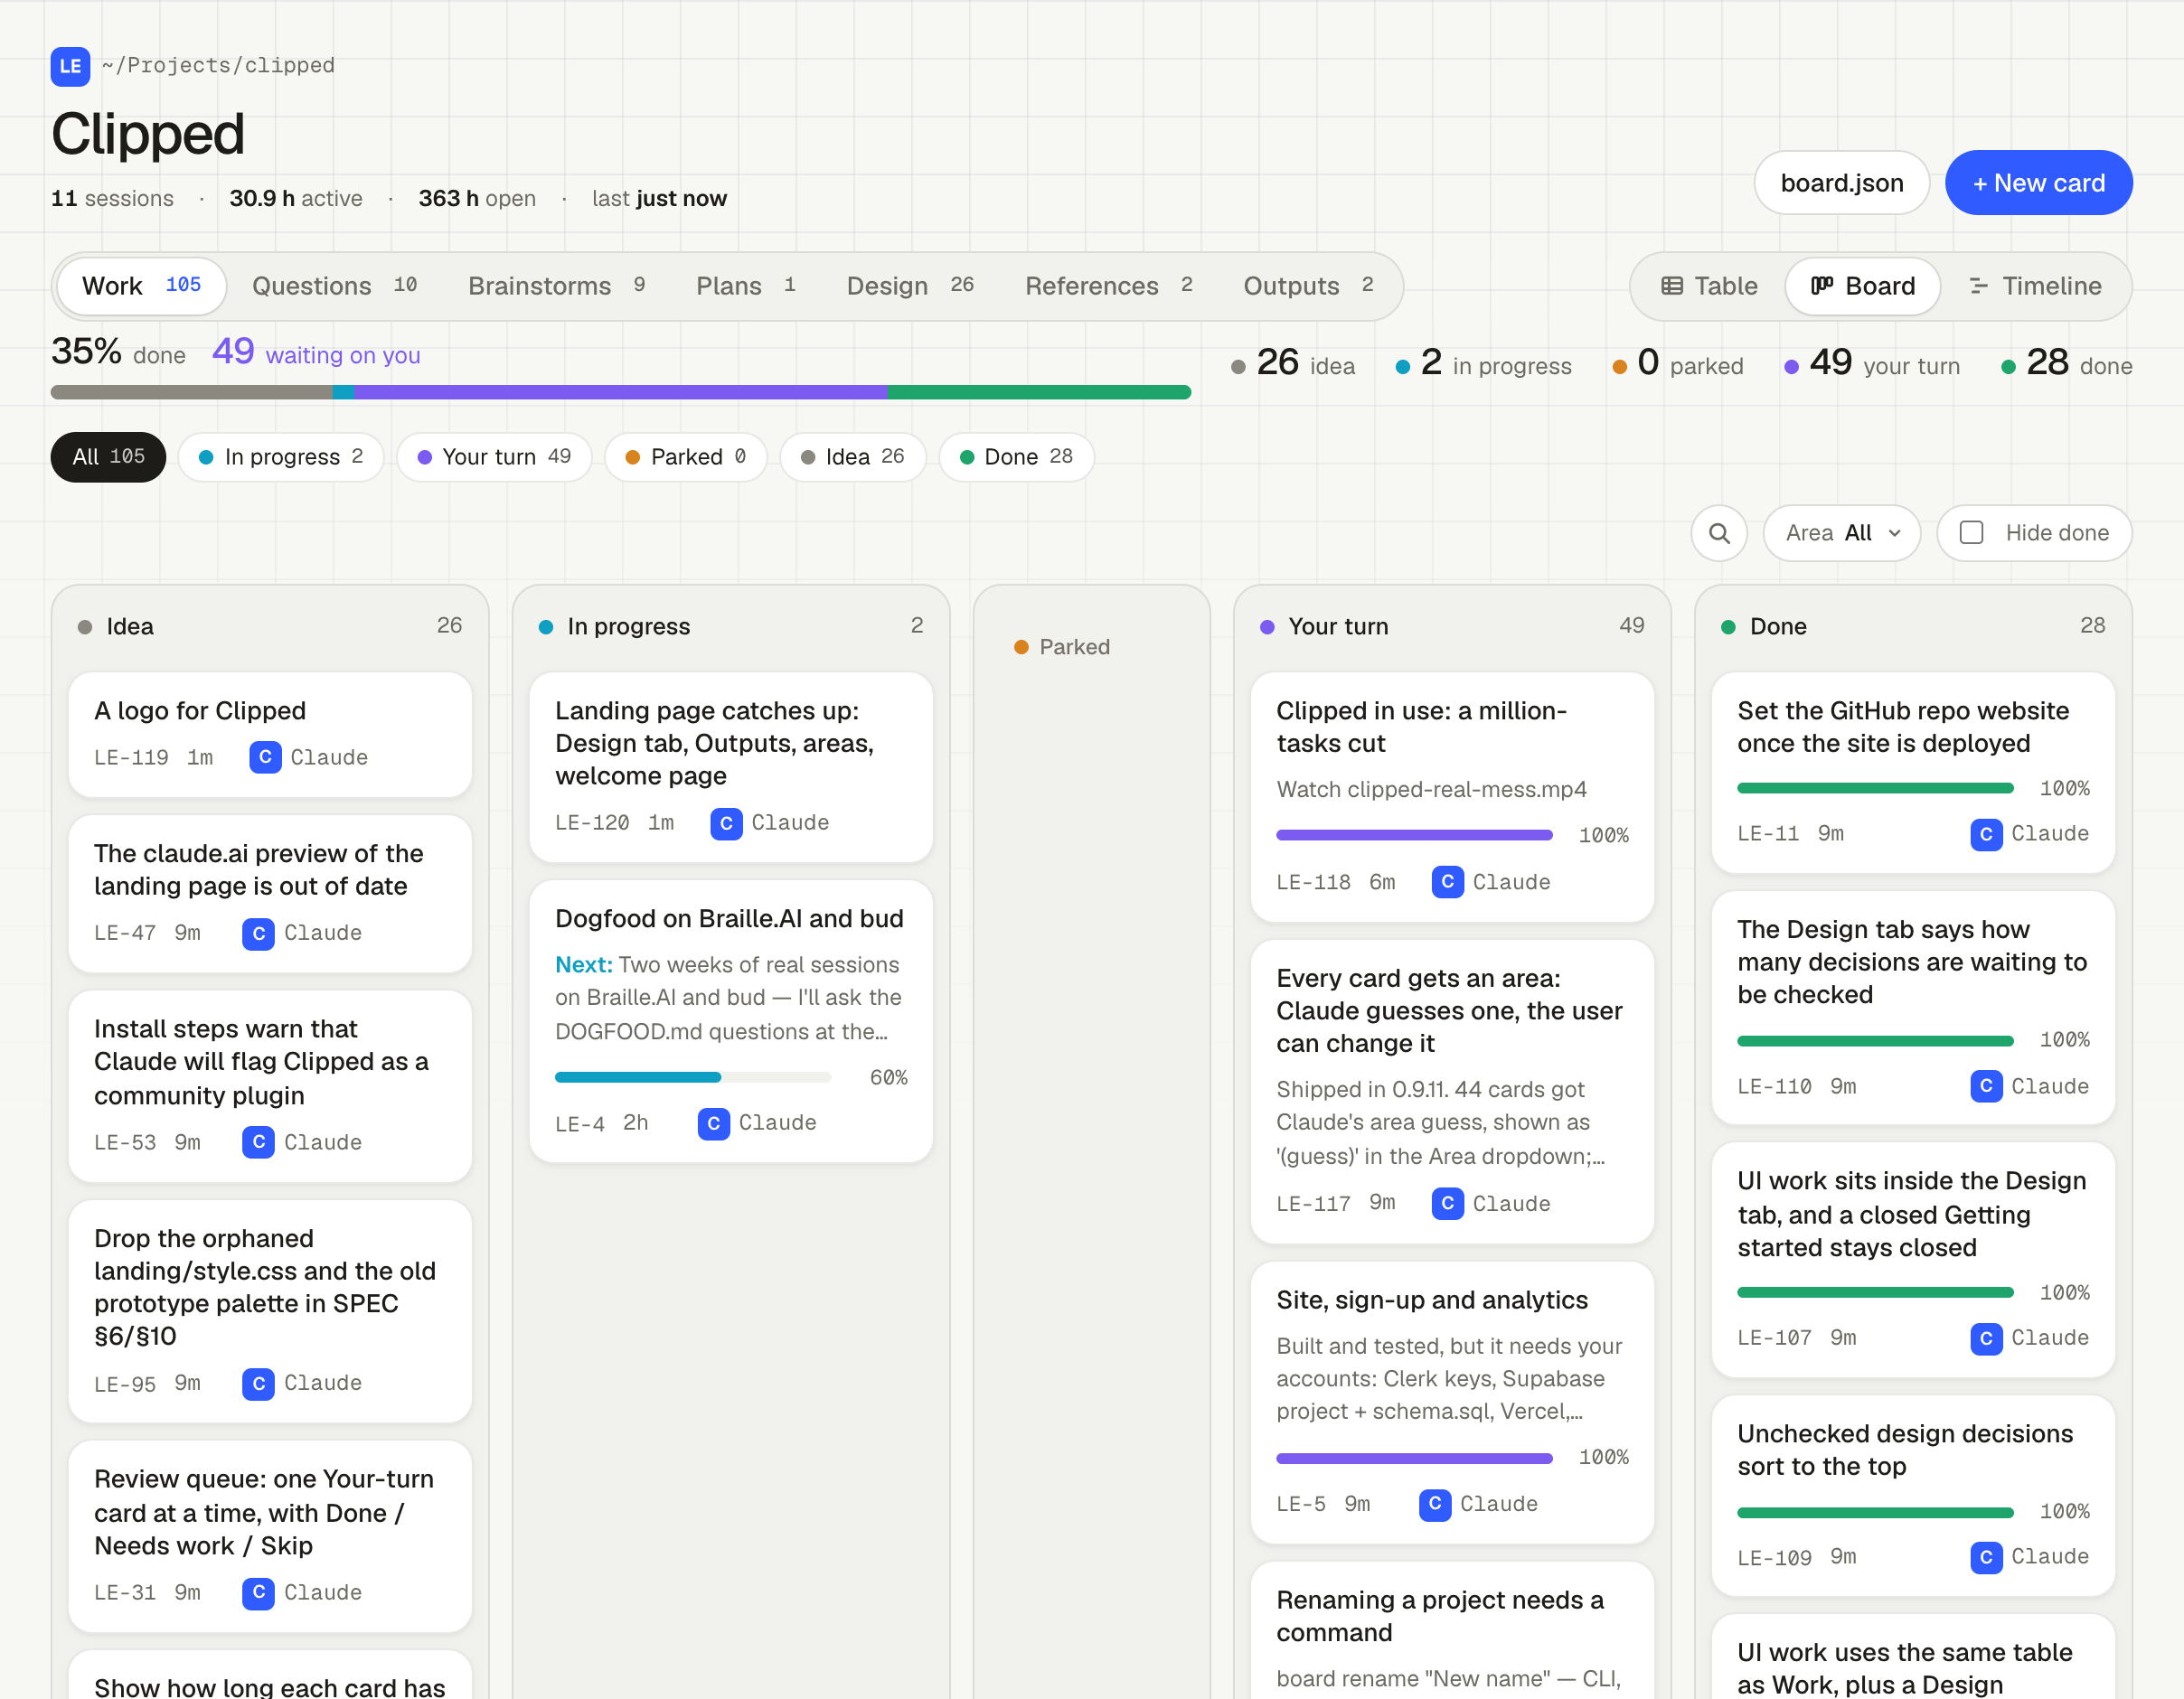Click Claude avatar on LE-110 card
This screenshot has width=2184, height=1699.
point(1986,1086)
